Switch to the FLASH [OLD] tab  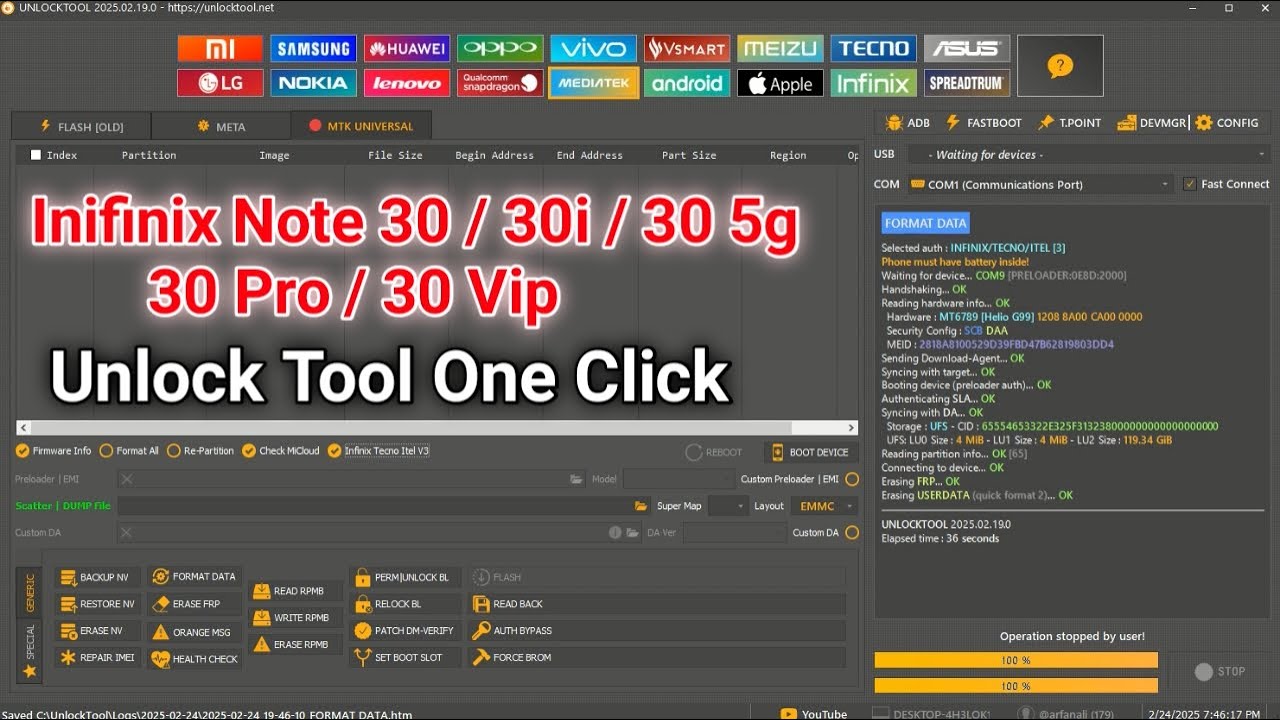pos(81,126)
